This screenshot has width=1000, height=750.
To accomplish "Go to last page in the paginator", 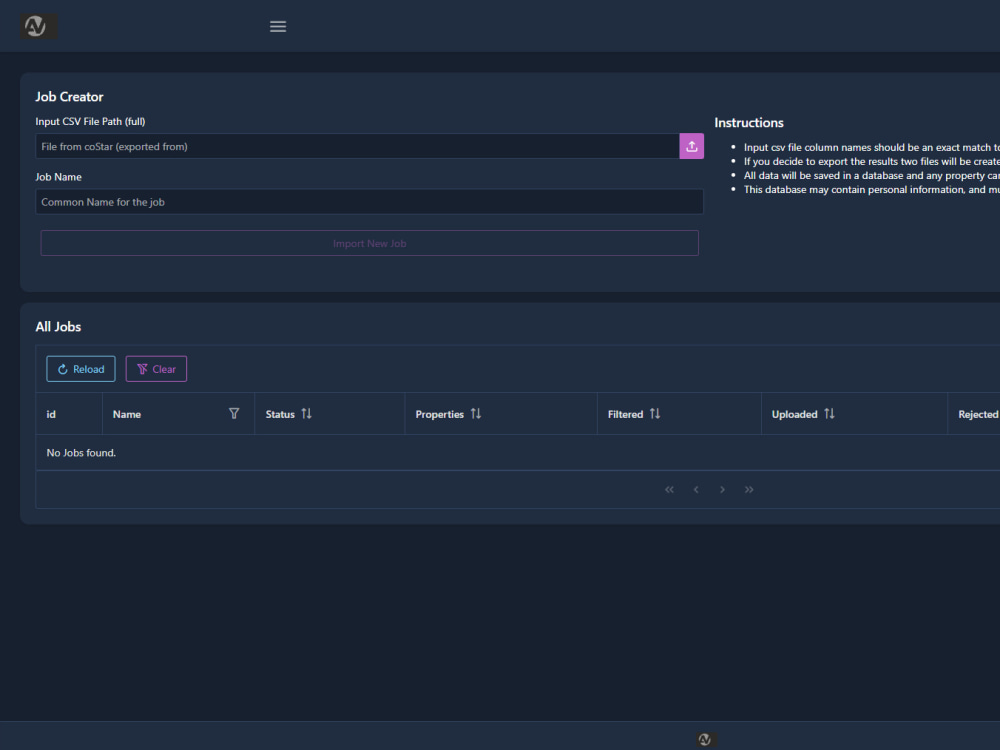I will coord(749,489).
